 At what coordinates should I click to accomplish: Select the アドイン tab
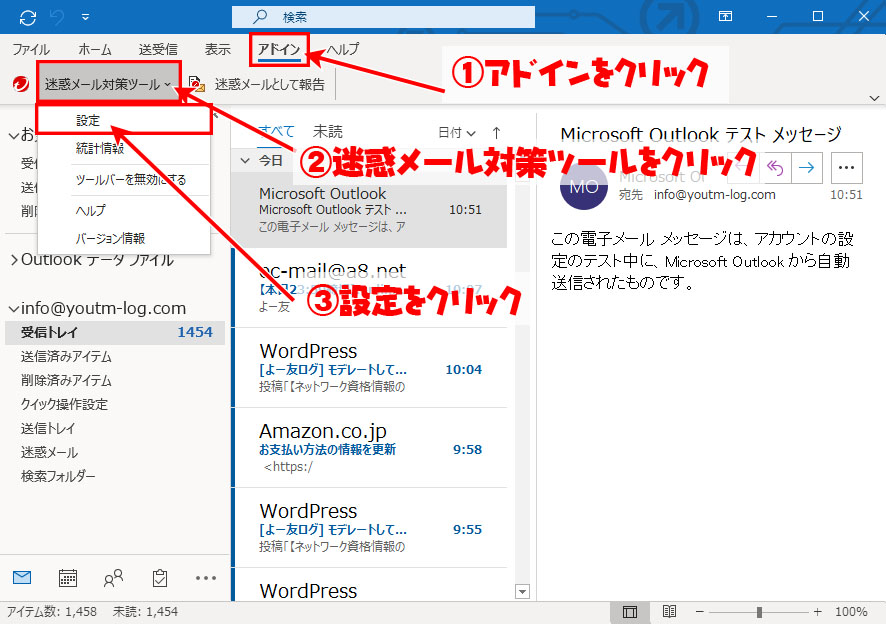[x=279, y=50]
